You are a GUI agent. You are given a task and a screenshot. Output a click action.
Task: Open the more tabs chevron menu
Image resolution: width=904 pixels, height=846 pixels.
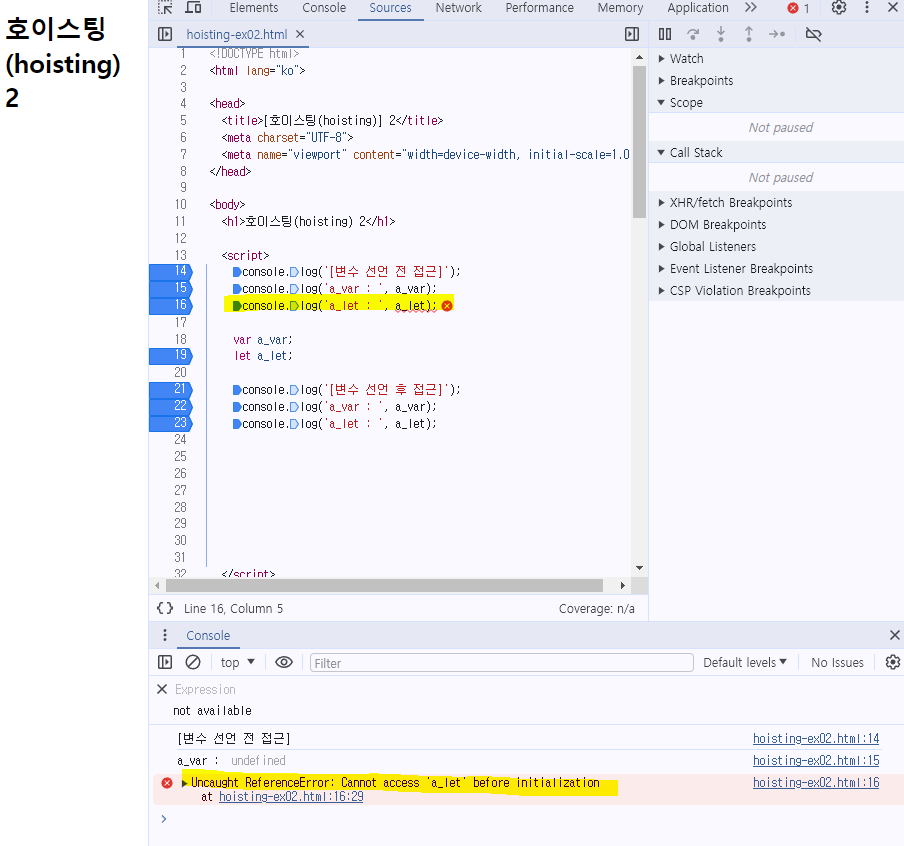[x=750, y=7]
